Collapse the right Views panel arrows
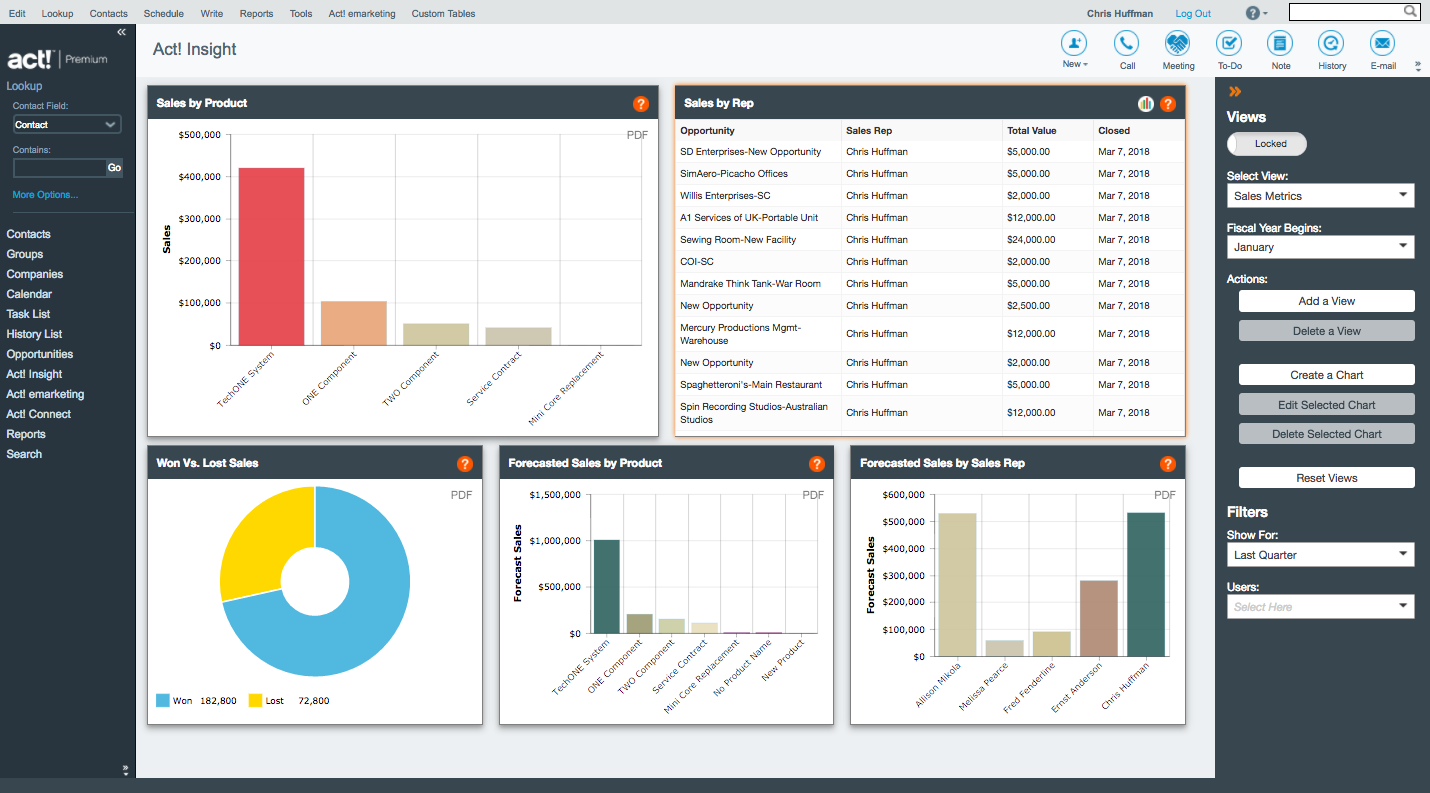The width and height of the screenshot is (1430, 793). coord(1235,91)
